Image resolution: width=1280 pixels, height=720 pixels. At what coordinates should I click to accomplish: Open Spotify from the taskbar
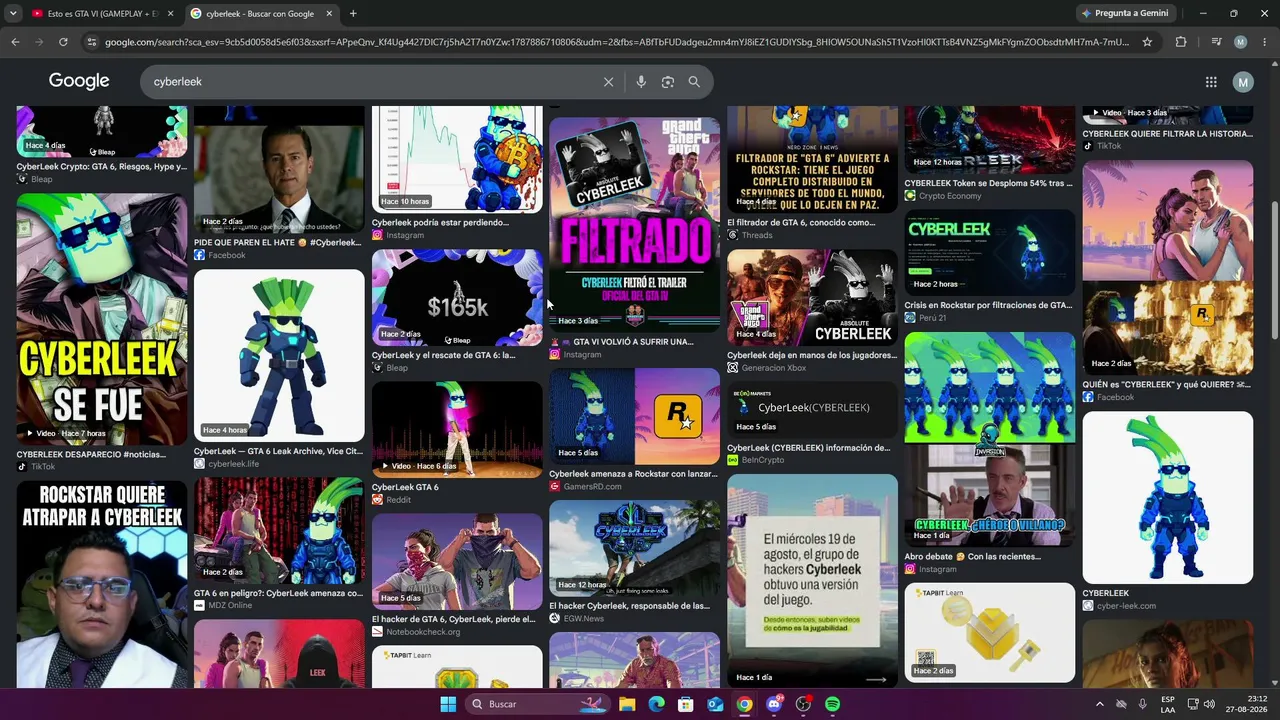click(833, 704)
